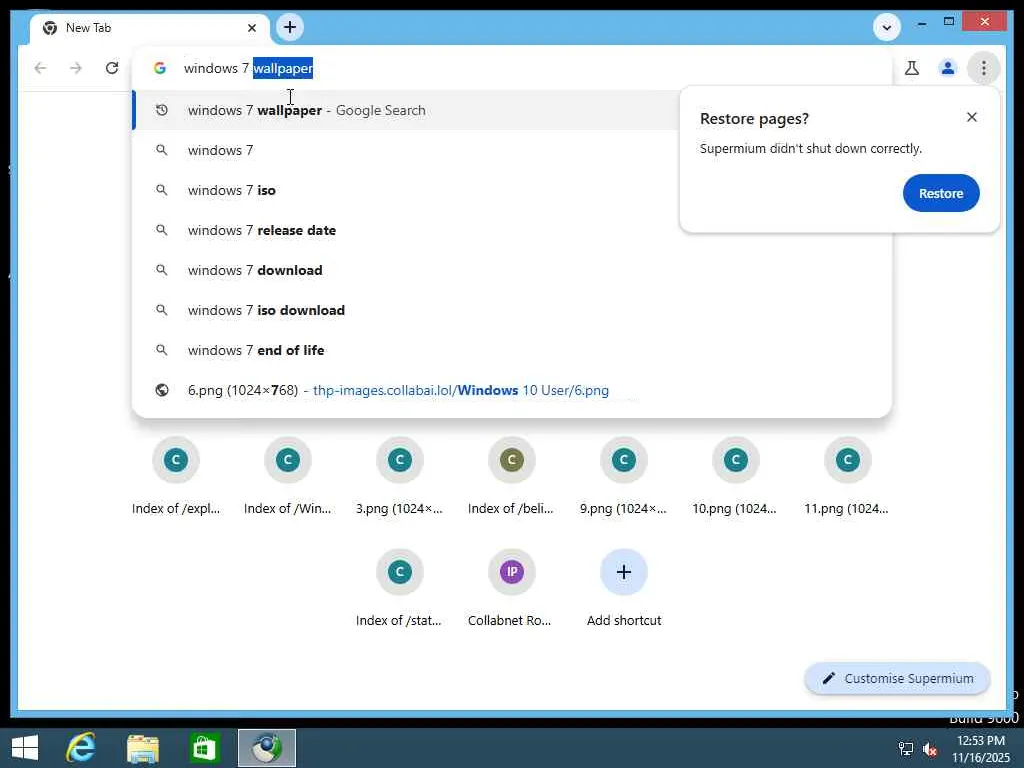The height and width of the screenshot is (768, 1024).
Task: Open the 6.png URL suggestion
Action: (x=511, y=391)
